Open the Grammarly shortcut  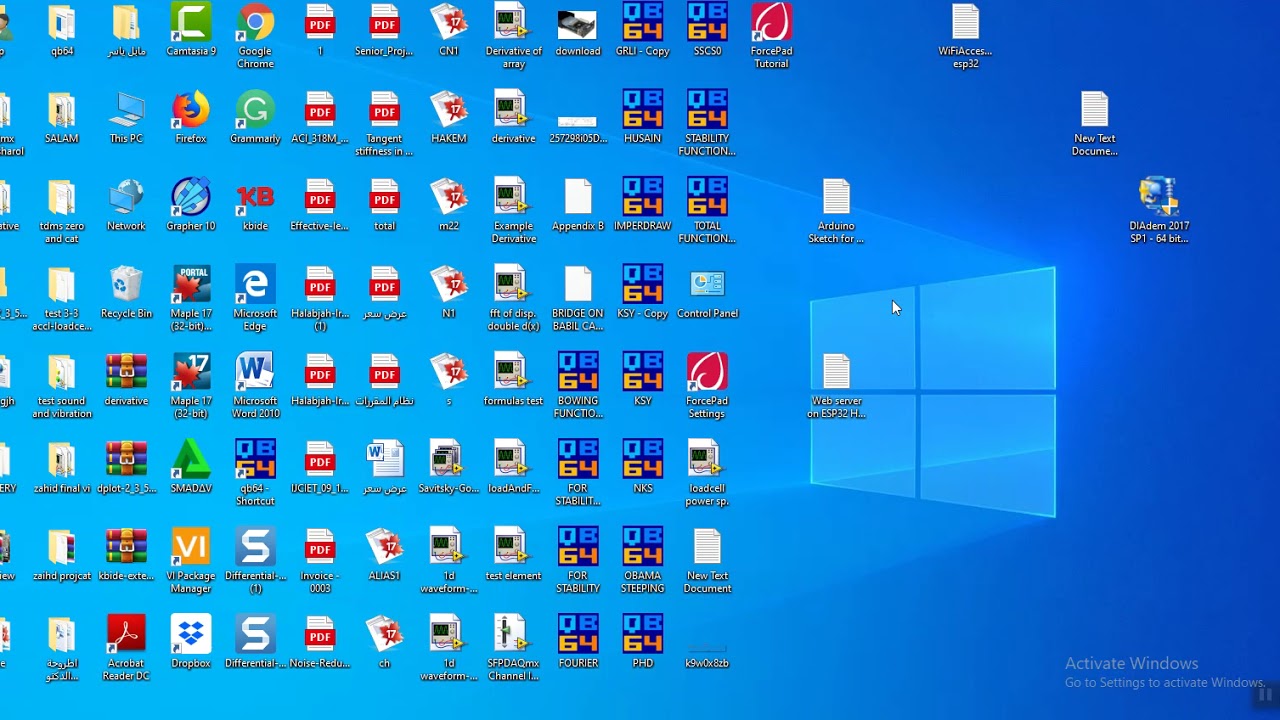[255, 119]
